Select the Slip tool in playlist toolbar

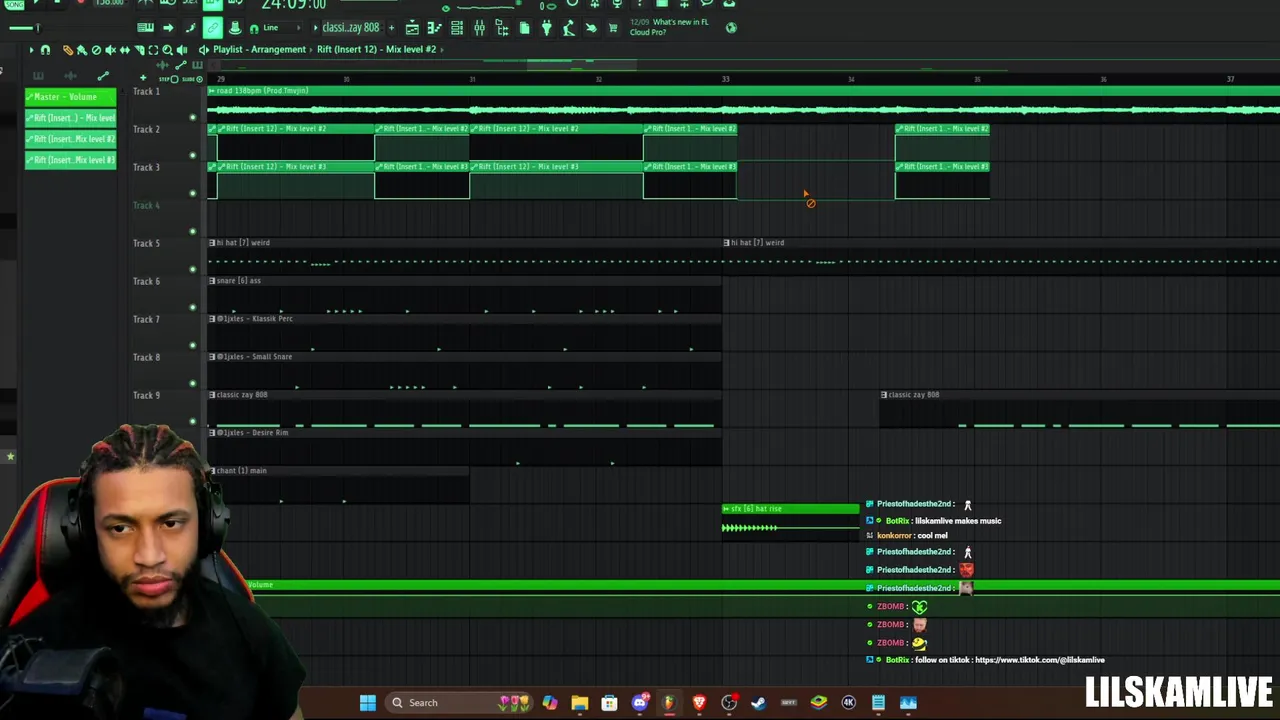[x=124, y=49]
